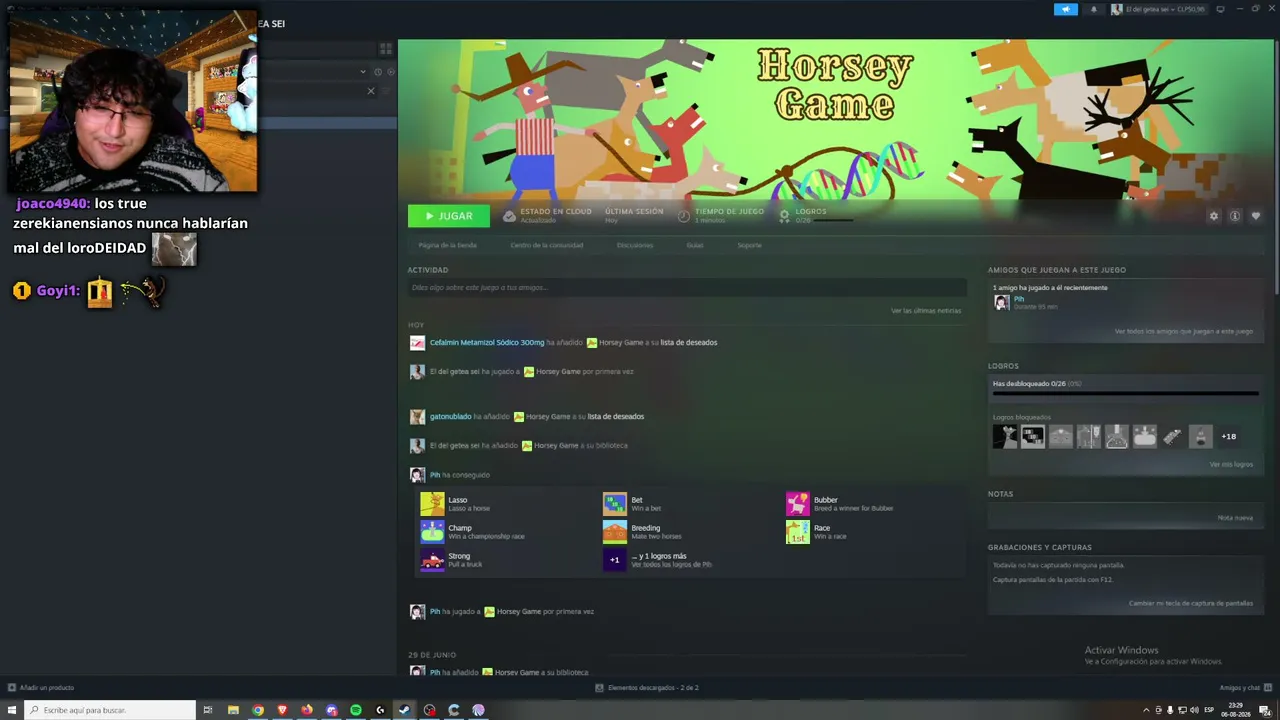Viewport: 1280px width, 720px height.
Task: Open the Bubber achievement icon
Action: pyautogui.click(x=797, y=503)
